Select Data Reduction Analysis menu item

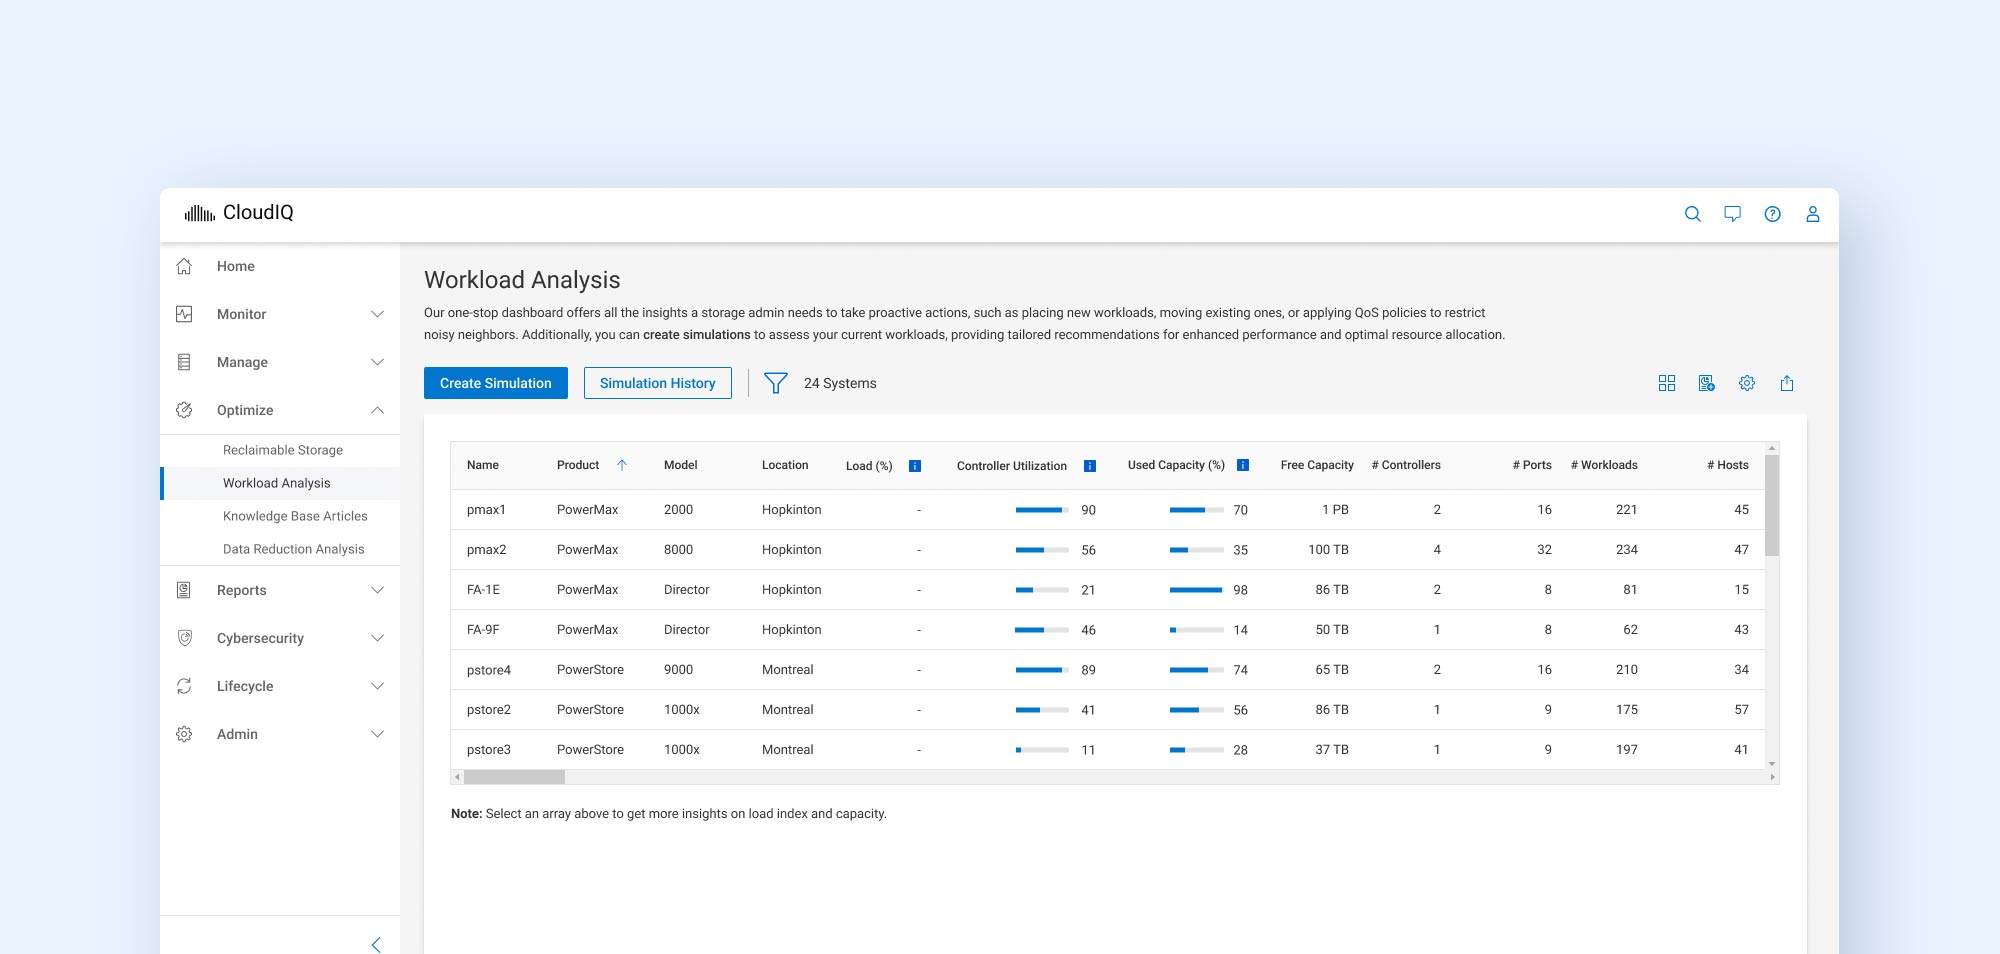coord(293,549)
